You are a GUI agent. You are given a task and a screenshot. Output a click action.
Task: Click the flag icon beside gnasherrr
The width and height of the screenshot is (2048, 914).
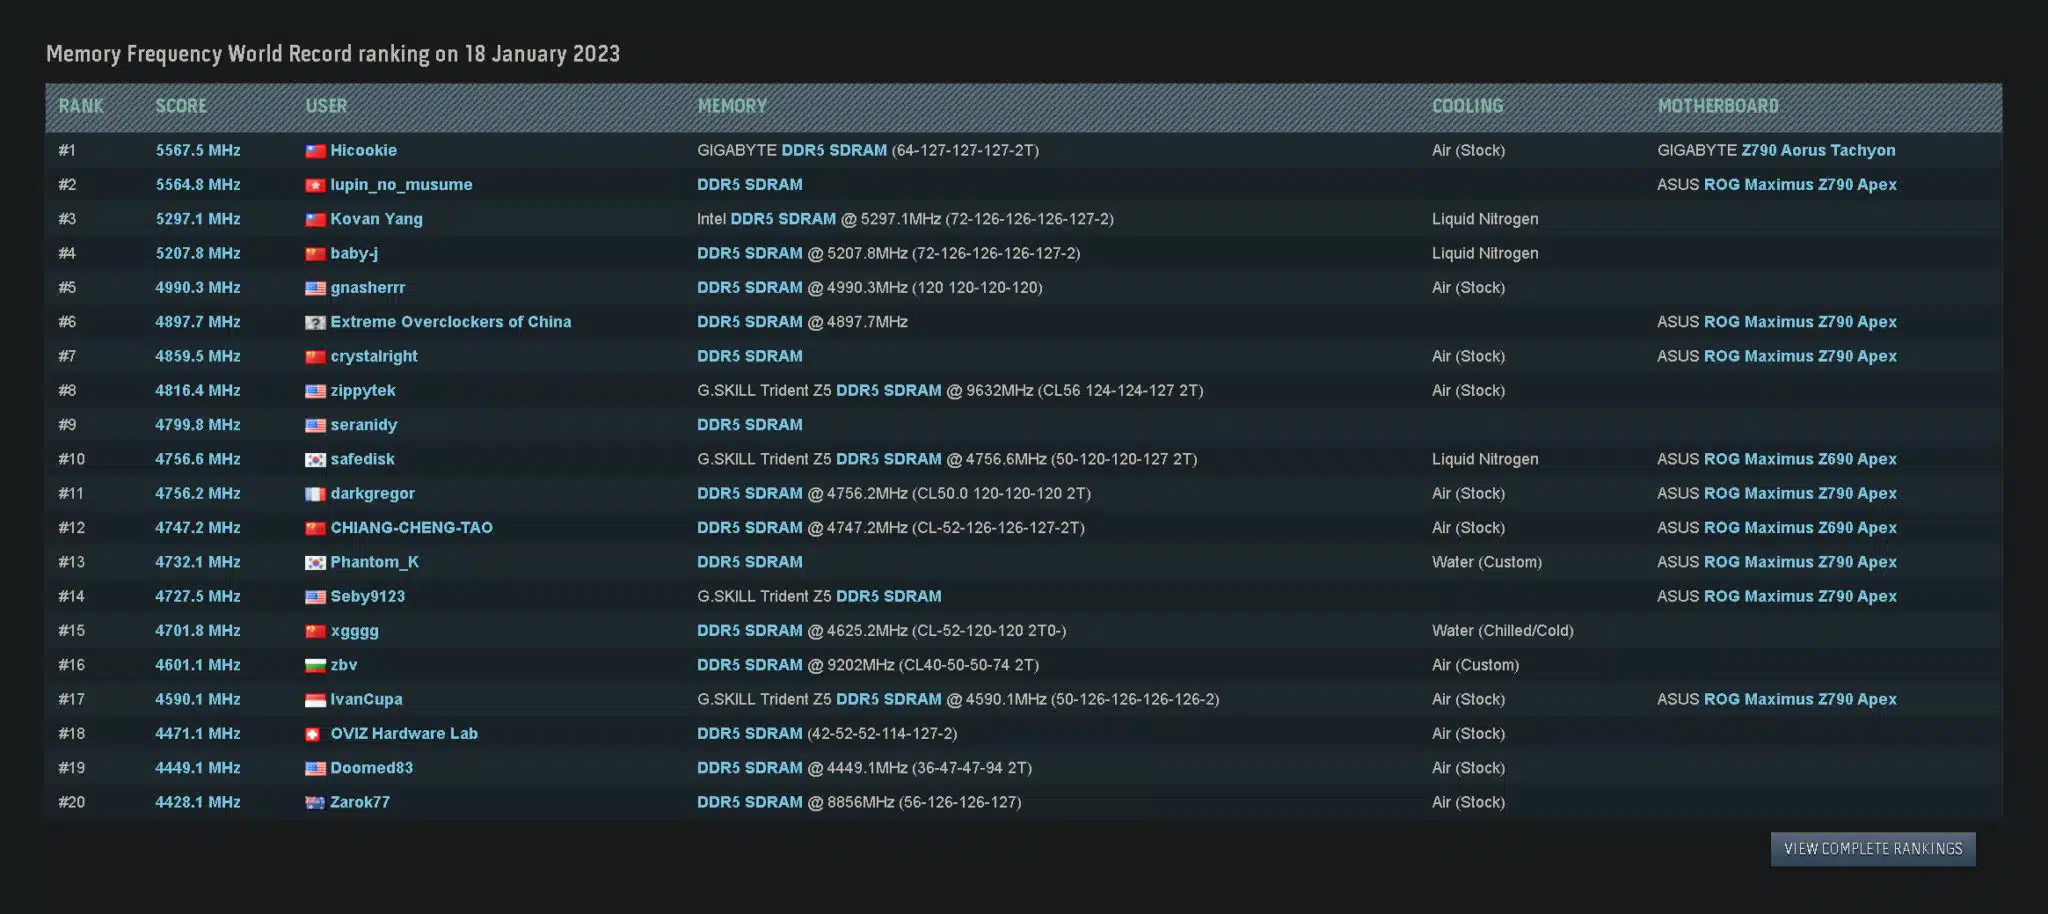pyautogui.click(x=315, y=288)
